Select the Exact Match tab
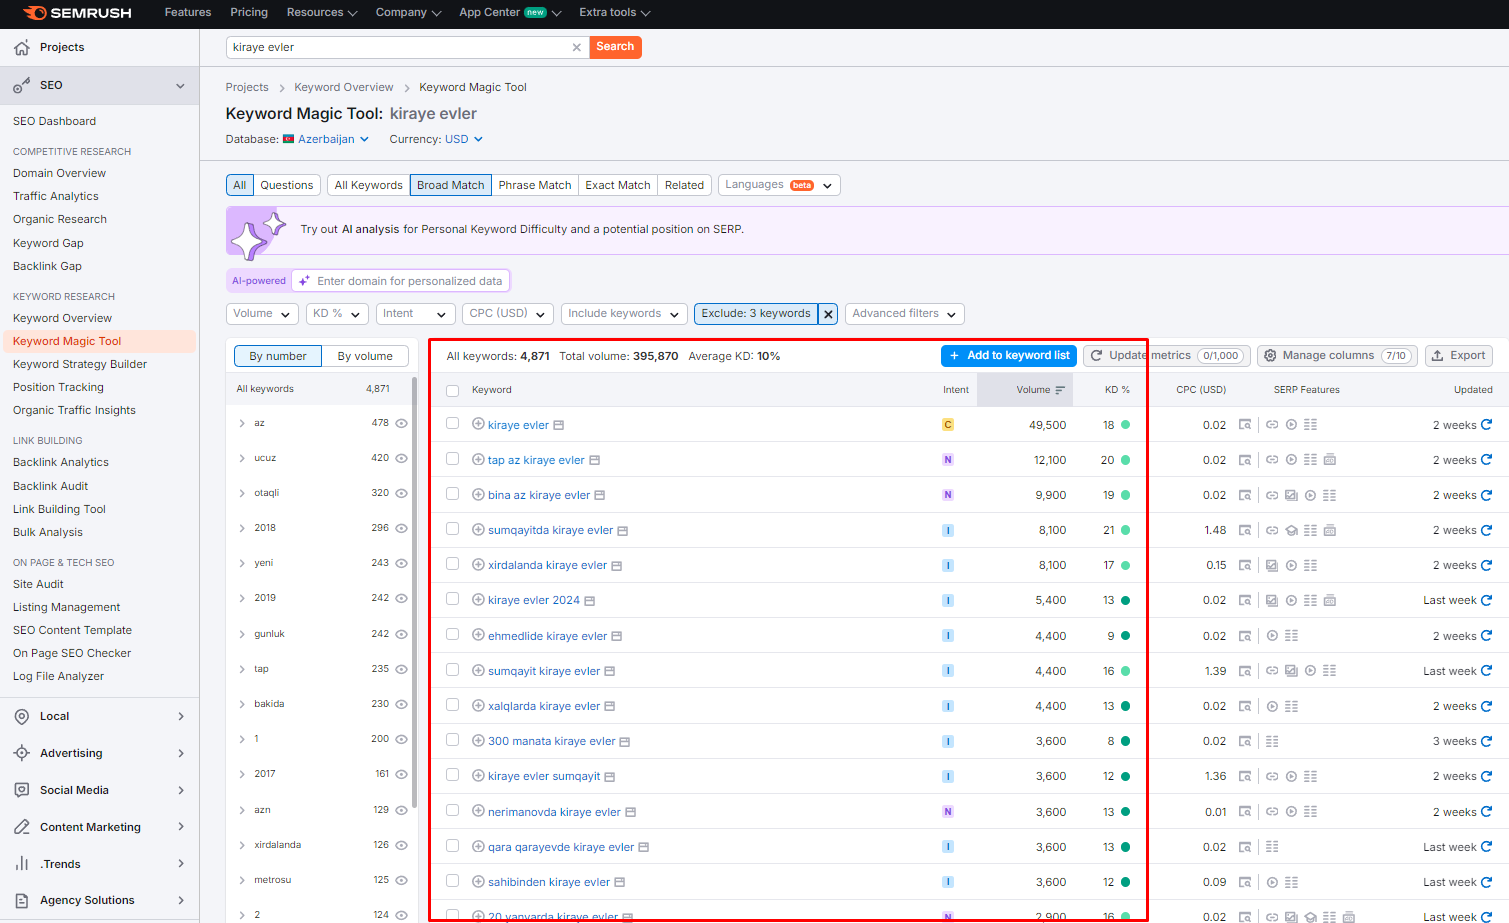This screenshot has height=923, width=1509. 618,185
